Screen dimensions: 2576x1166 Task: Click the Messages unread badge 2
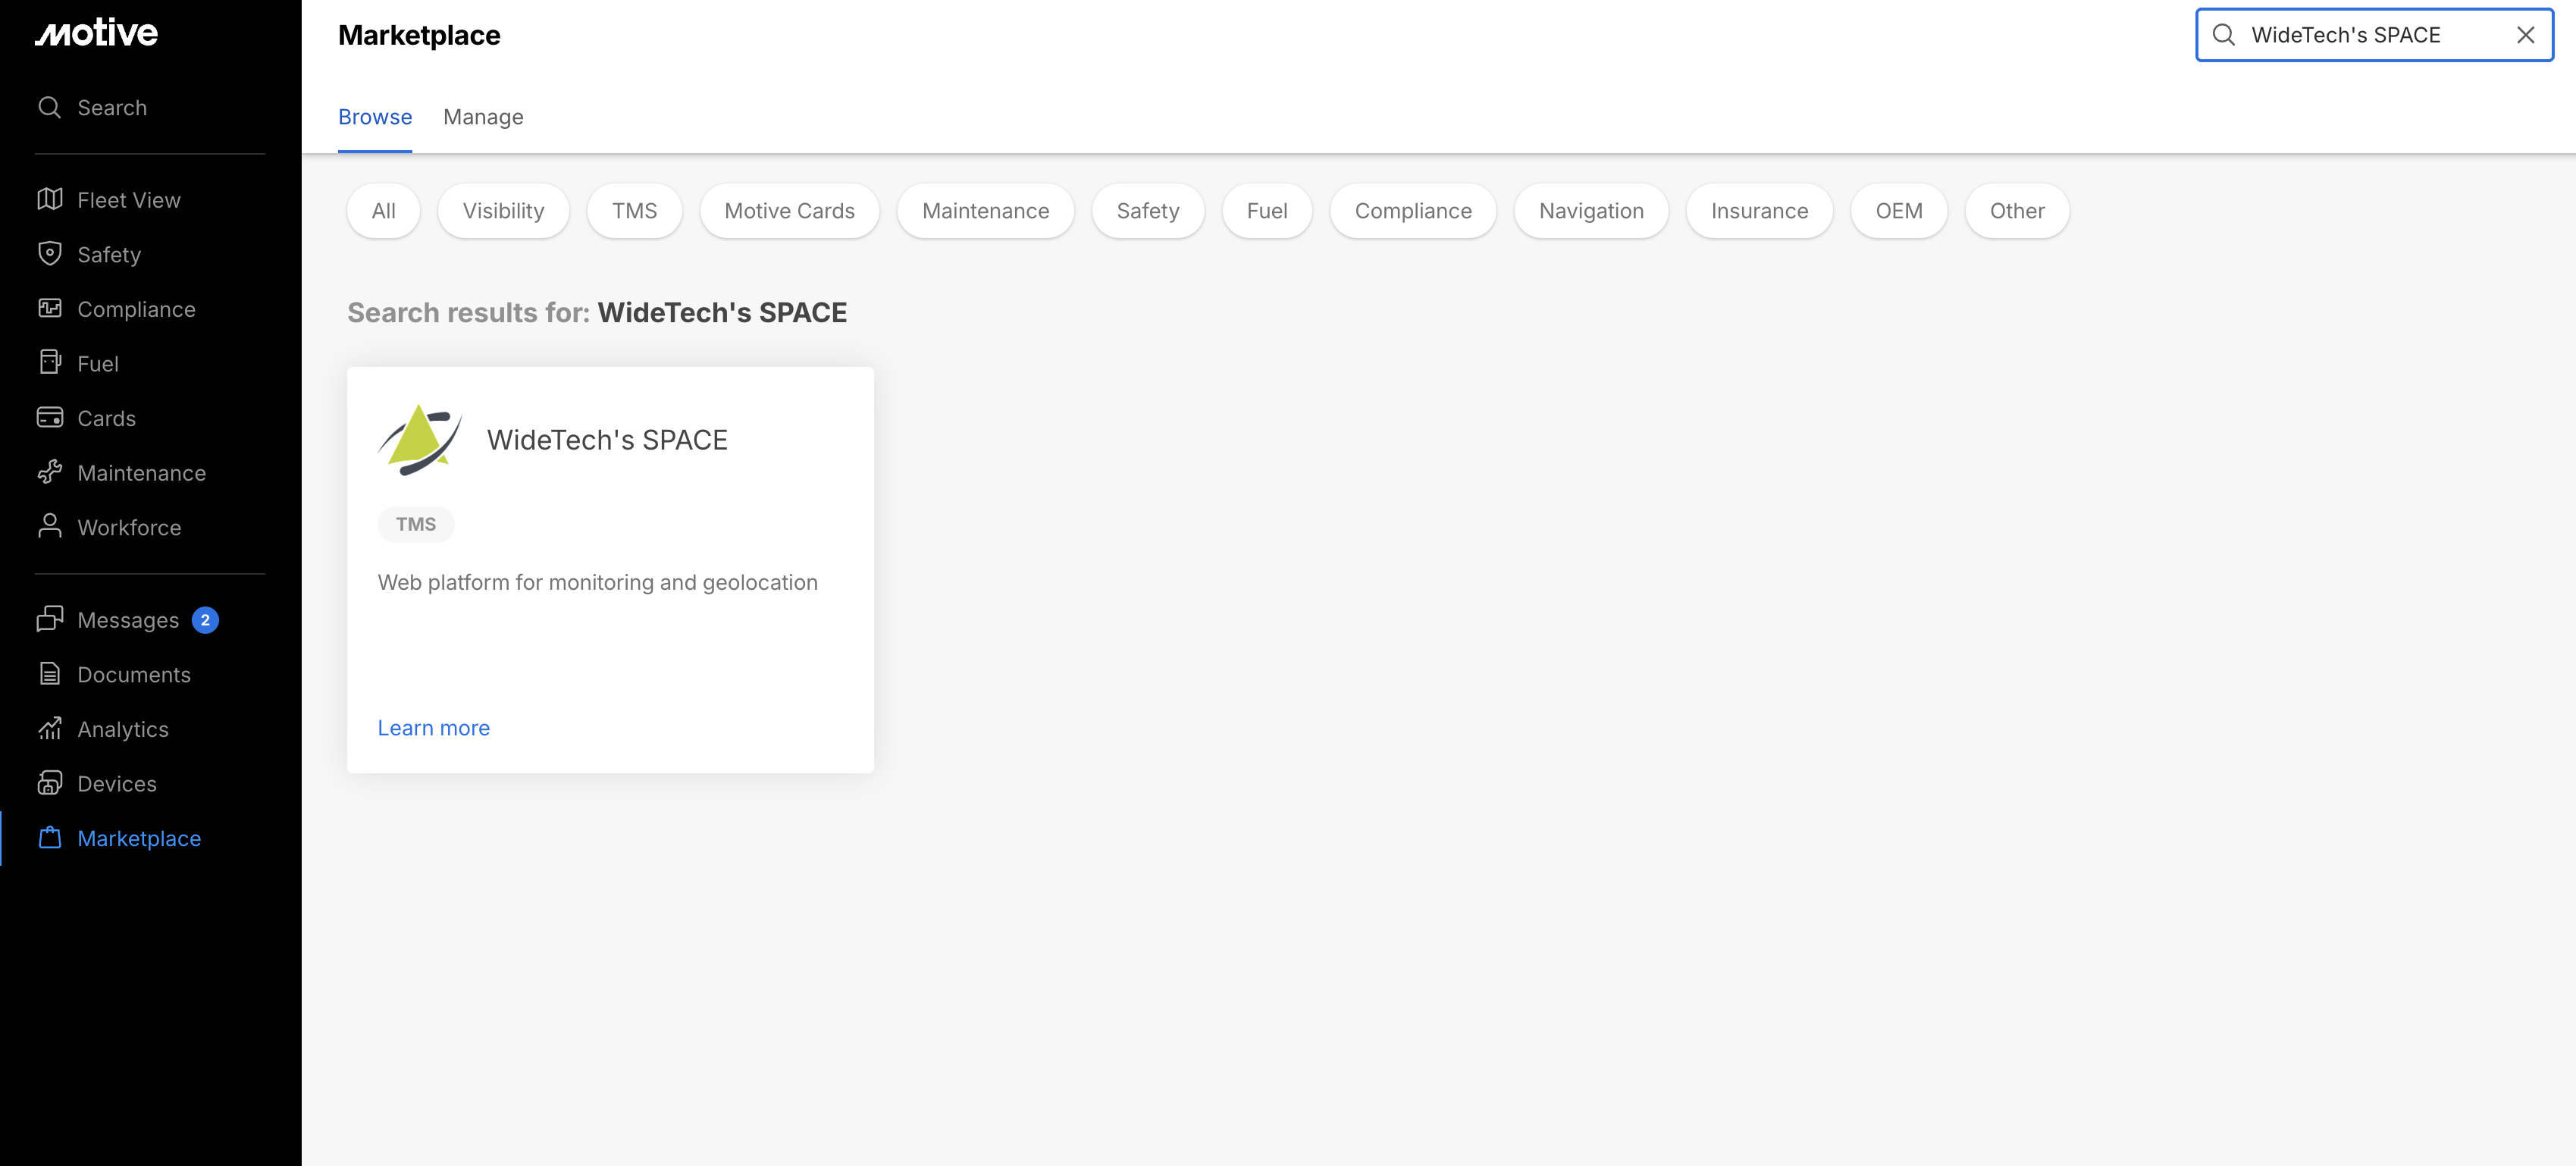[x=205, y=620]
